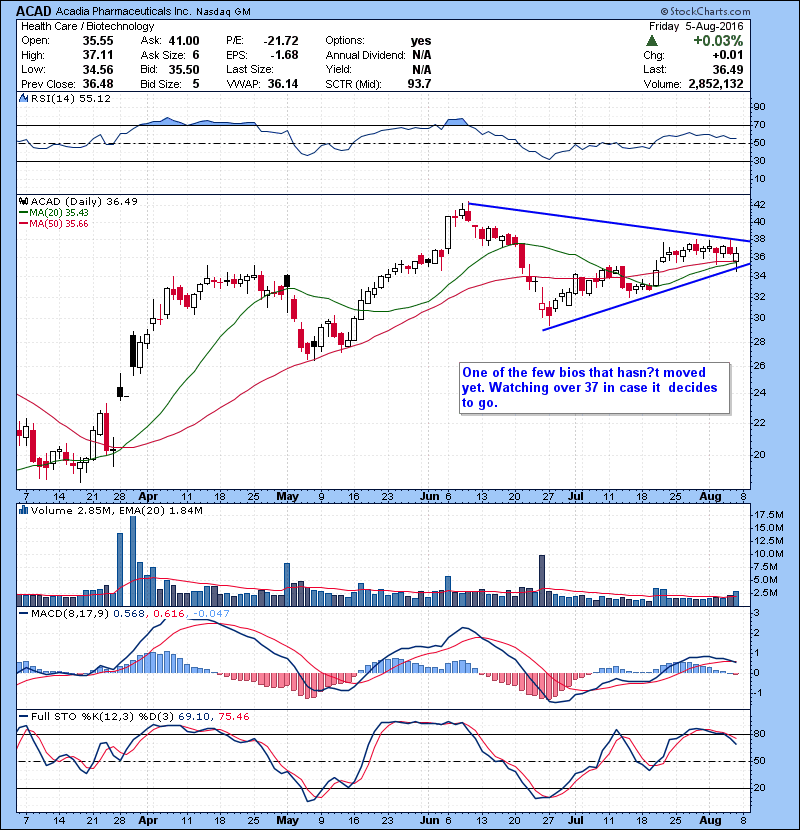Select the Volume figure 2,852,132
Screen dimensions: 800x830
716,84
